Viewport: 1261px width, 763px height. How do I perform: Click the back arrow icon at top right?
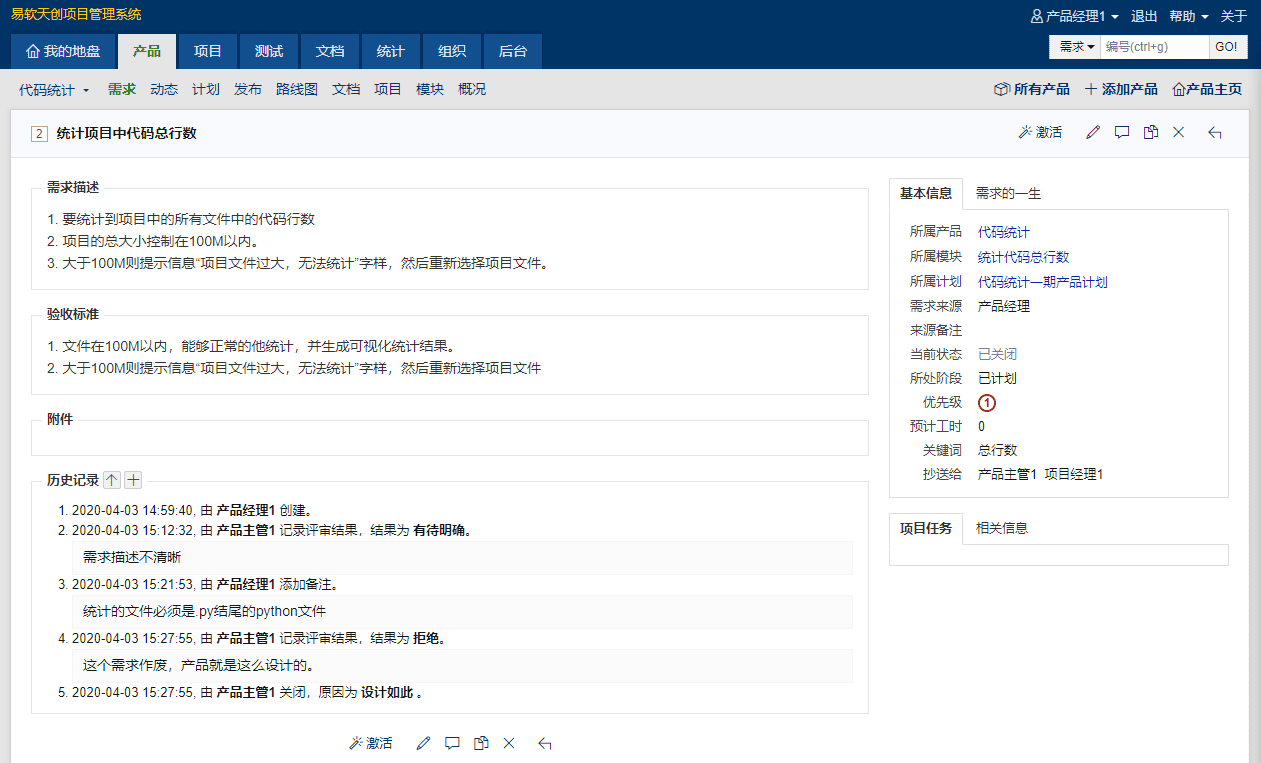tap(1215, 132)
